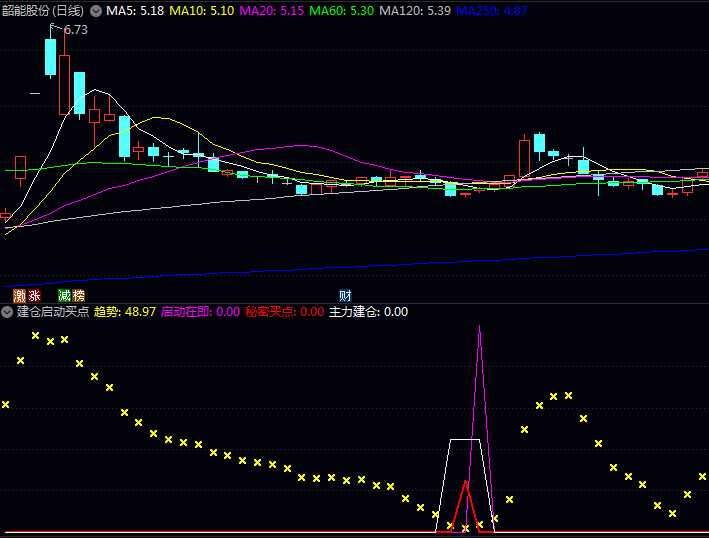
Task: Click the 榜 event marker icon
Action: (x=78, y=296)
